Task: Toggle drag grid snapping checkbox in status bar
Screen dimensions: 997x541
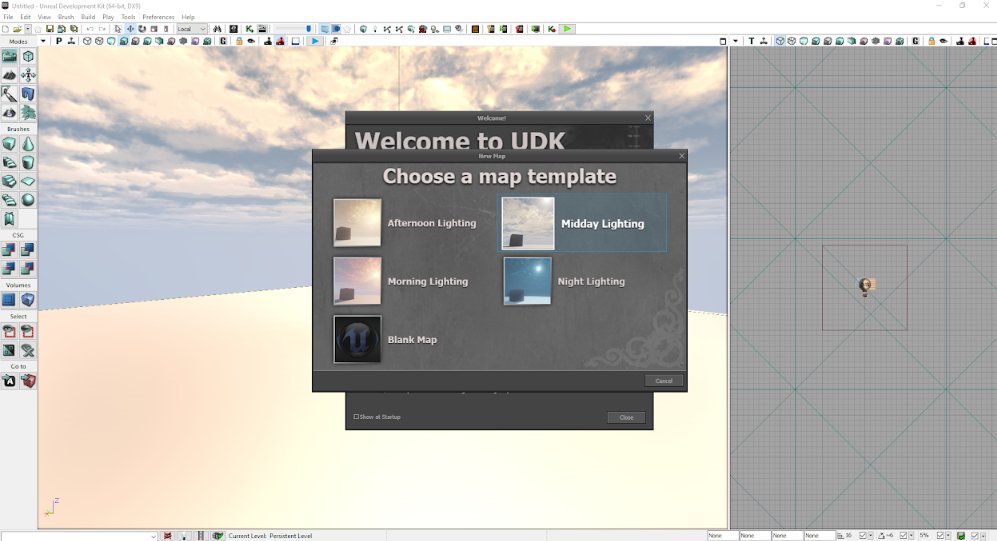Action: [x=863, y=536]
